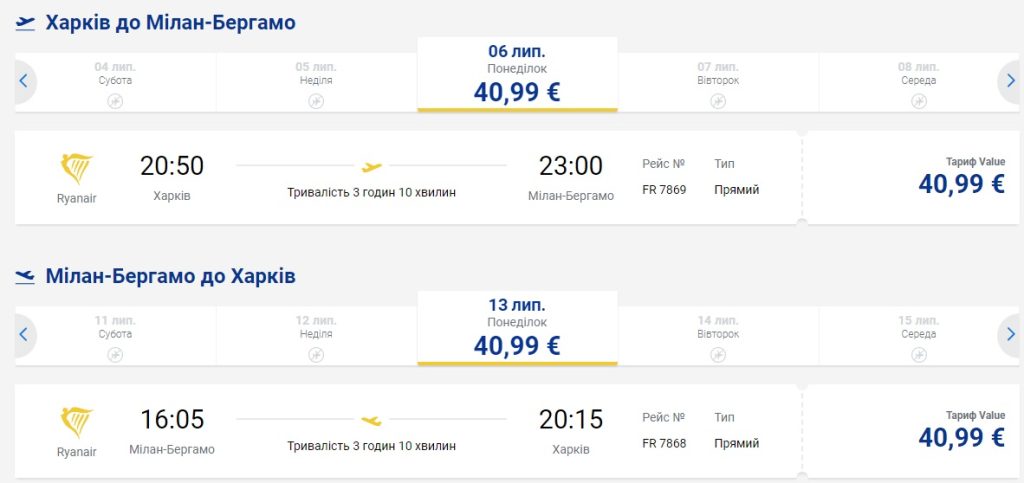Select the 13 лип. Понеділок date tab

pyautogui.click(x=517, y=327)
